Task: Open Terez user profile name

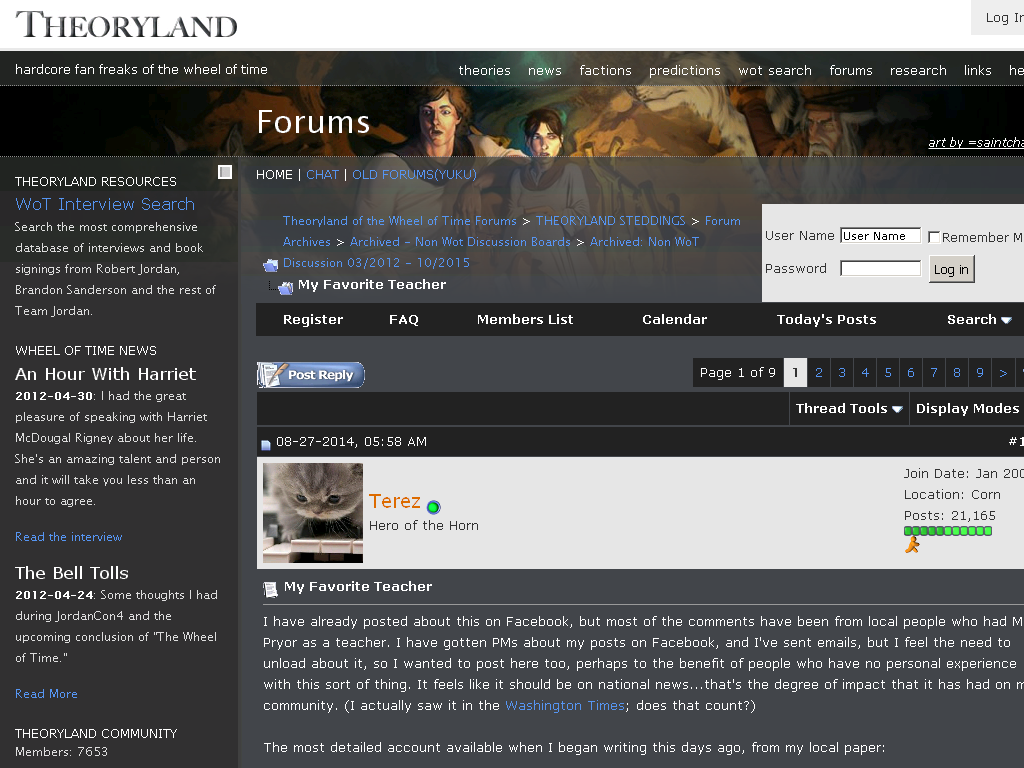Action: pos(394,501)
